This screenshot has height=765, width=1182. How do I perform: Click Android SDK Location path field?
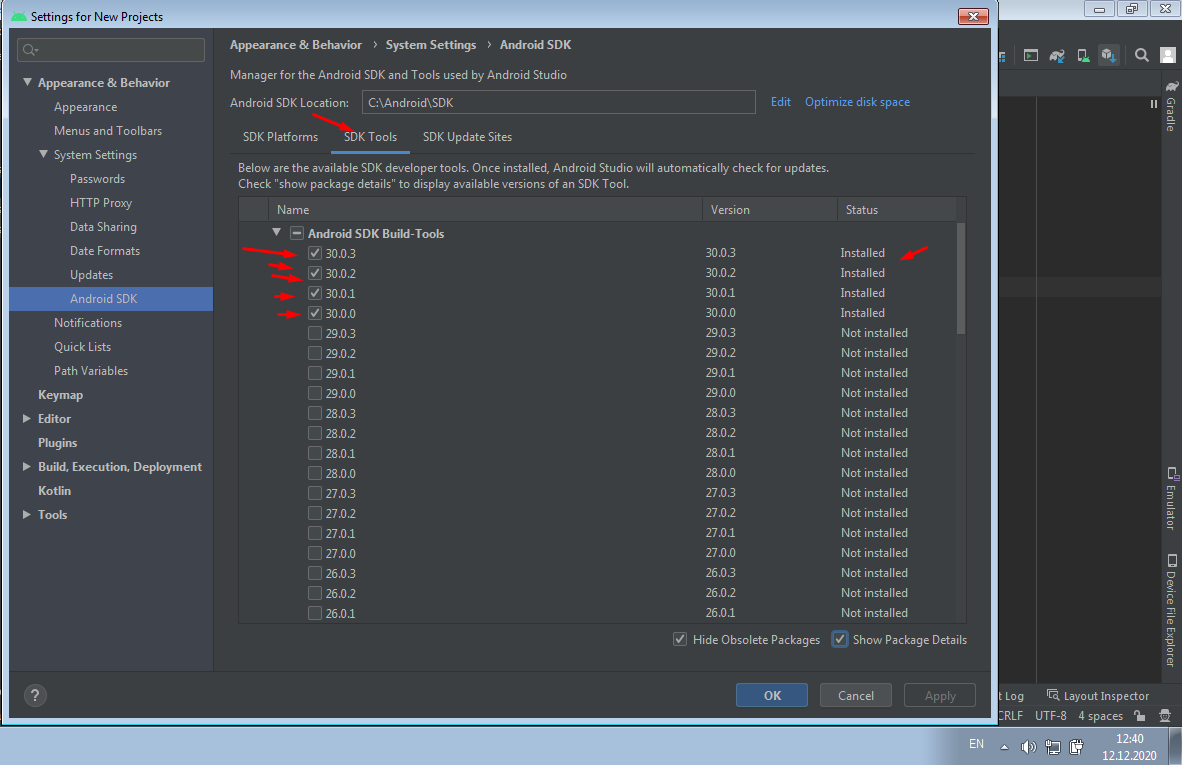click(559, 103)
